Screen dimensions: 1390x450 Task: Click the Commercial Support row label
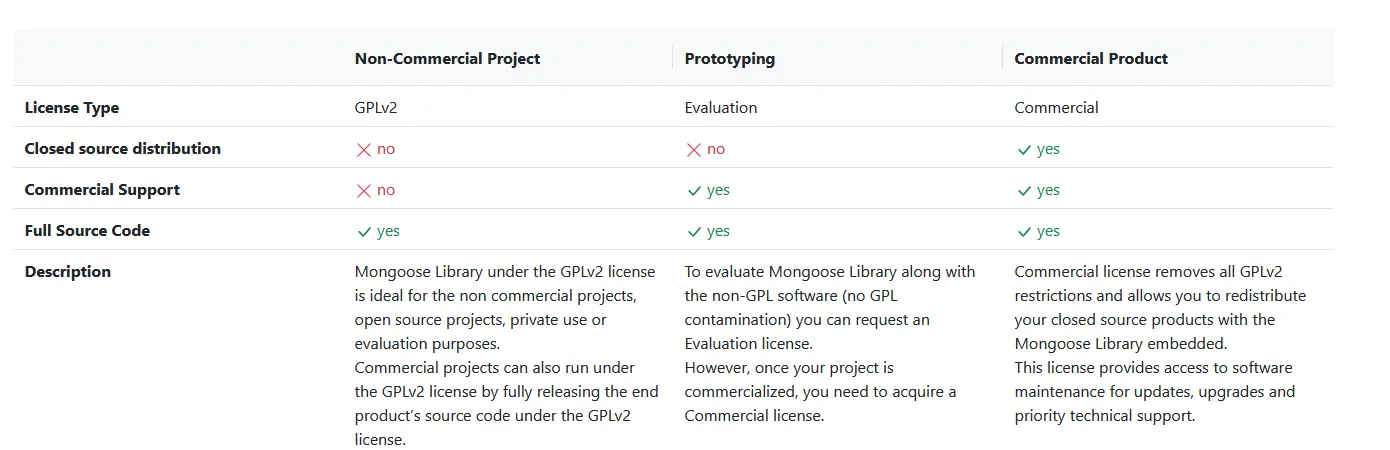pyautogui.click(x=102, y=190)
